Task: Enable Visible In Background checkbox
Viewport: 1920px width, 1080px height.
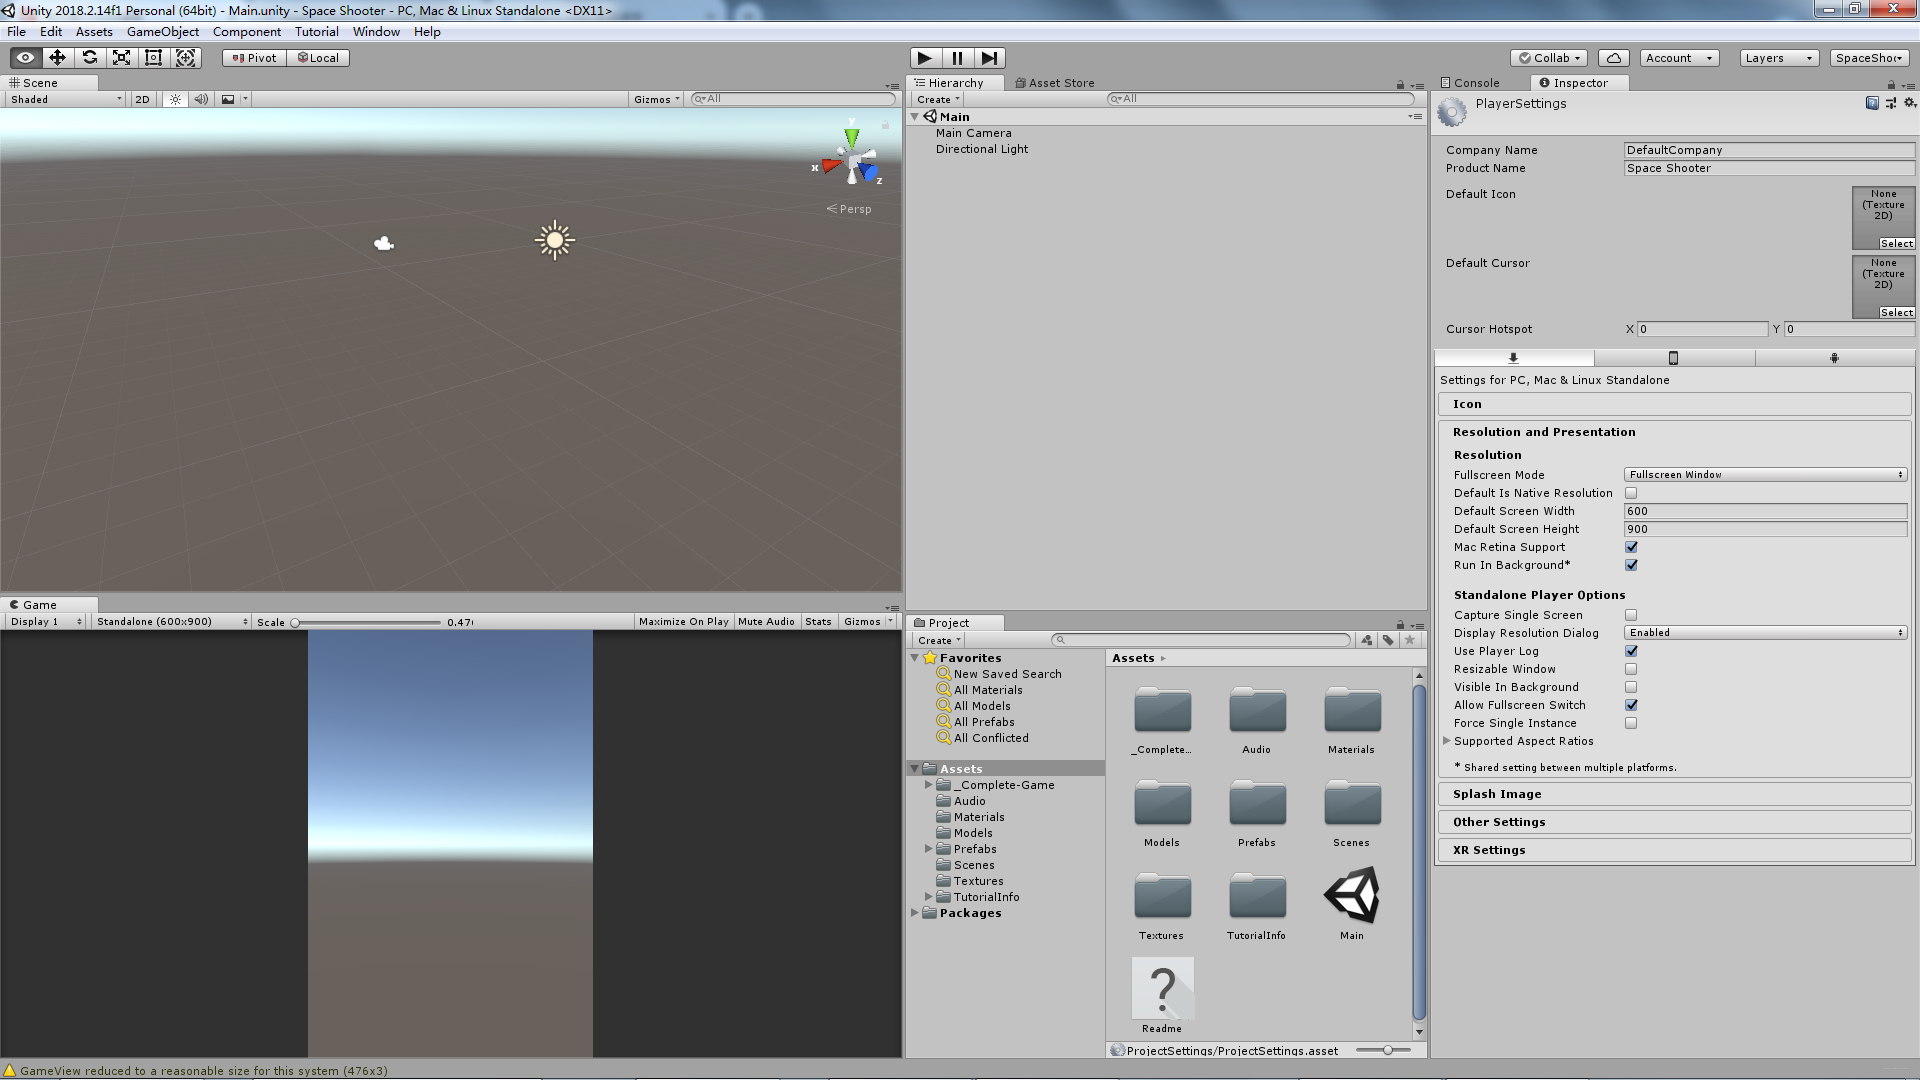Action: 1631,687
